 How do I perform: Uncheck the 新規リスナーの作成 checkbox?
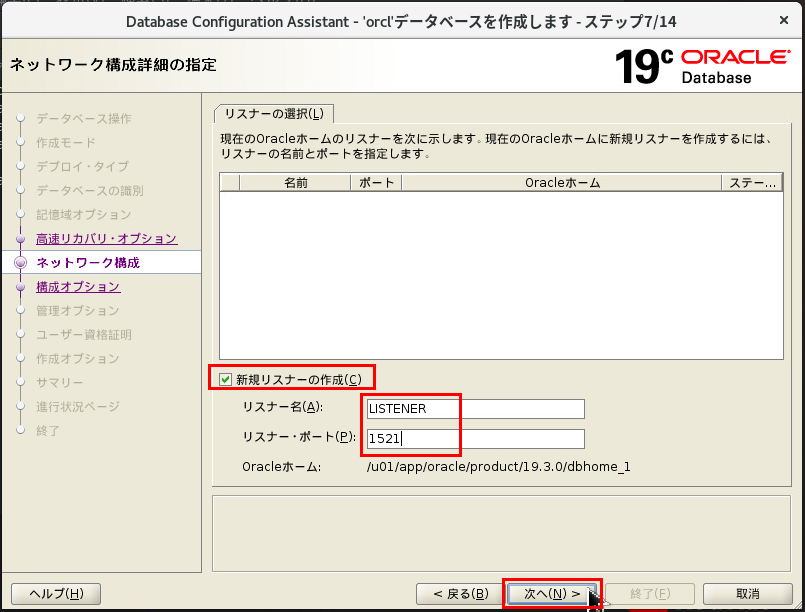pos(226,377)
